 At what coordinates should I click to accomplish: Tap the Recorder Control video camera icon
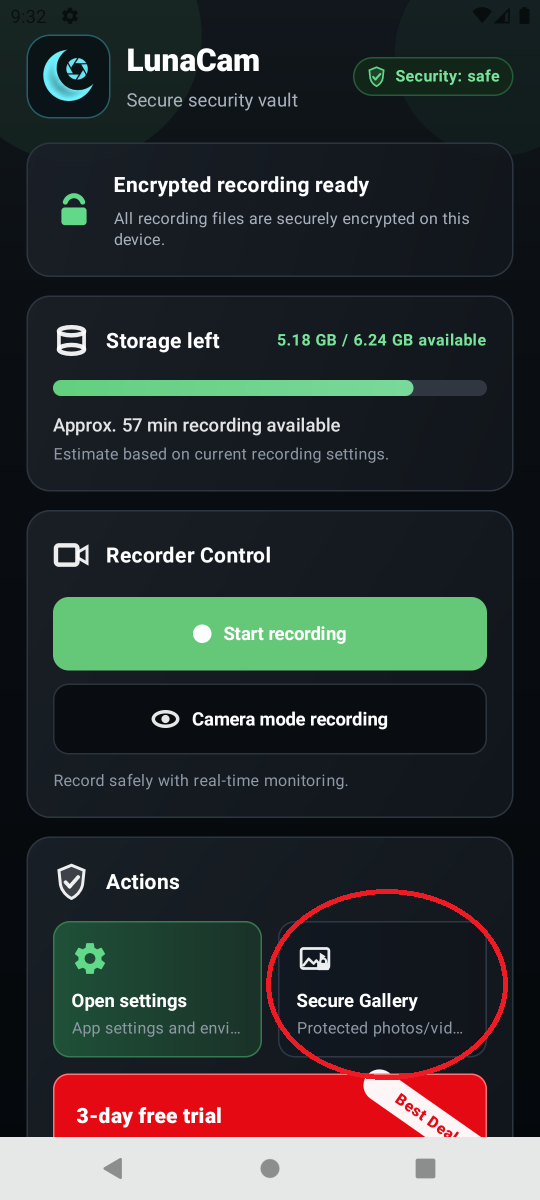71,555
